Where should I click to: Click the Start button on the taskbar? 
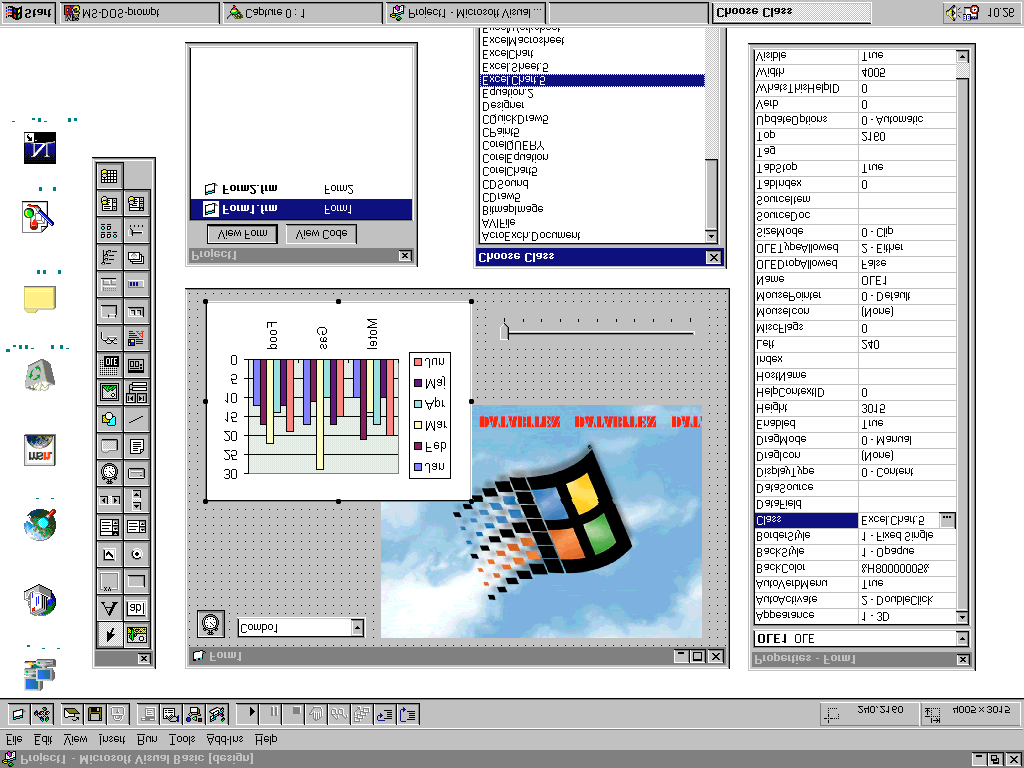point(29,12)
